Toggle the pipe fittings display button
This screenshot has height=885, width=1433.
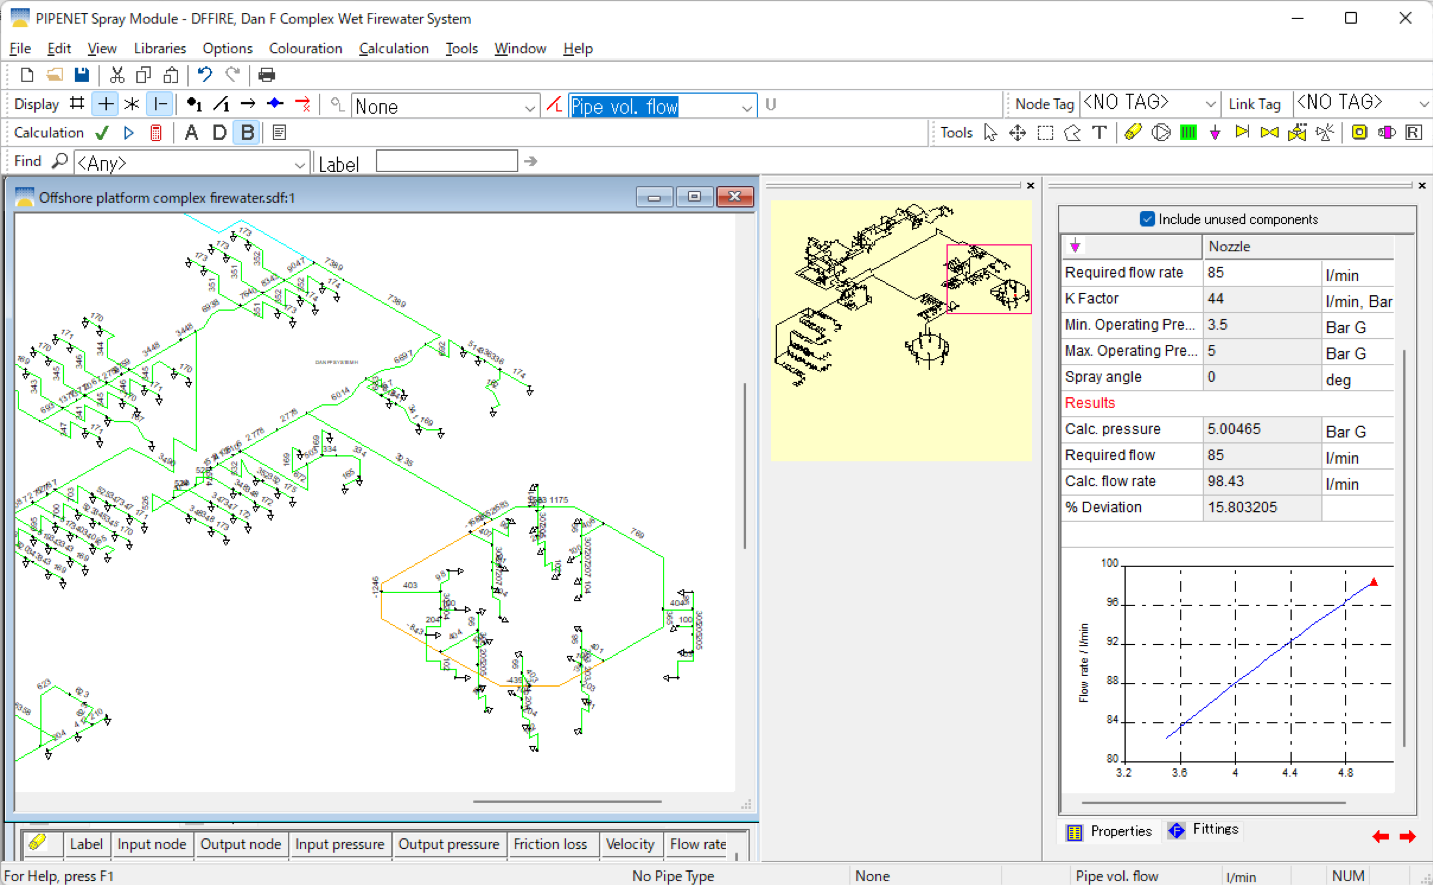(x=160, y=104)
